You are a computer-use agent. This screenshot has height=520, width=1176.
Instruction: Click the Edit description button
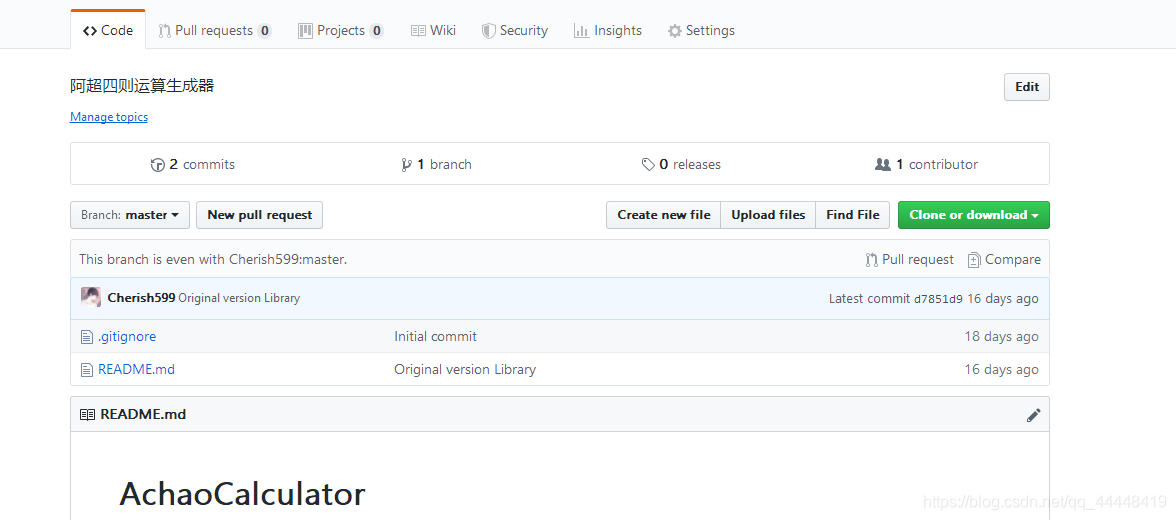[1027, 87]
